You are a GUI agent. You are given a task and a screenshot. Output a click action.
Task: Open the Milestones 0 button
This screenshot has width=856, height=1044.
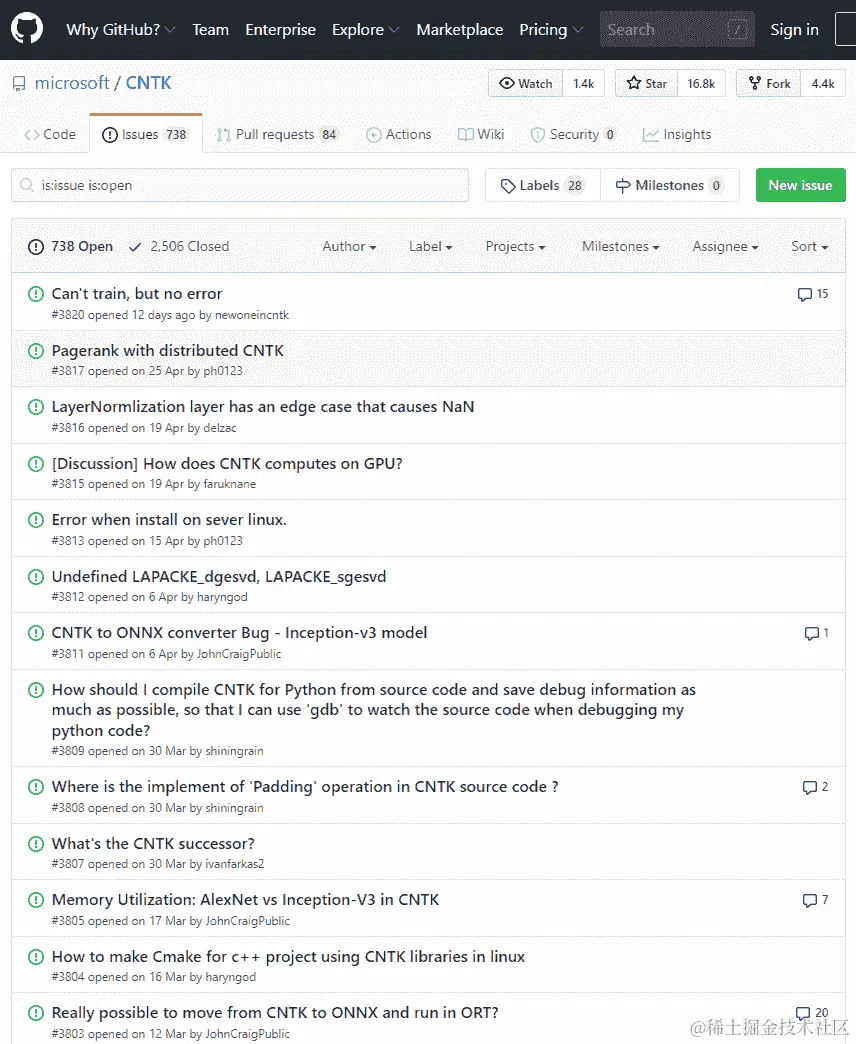tap(670, 186)
